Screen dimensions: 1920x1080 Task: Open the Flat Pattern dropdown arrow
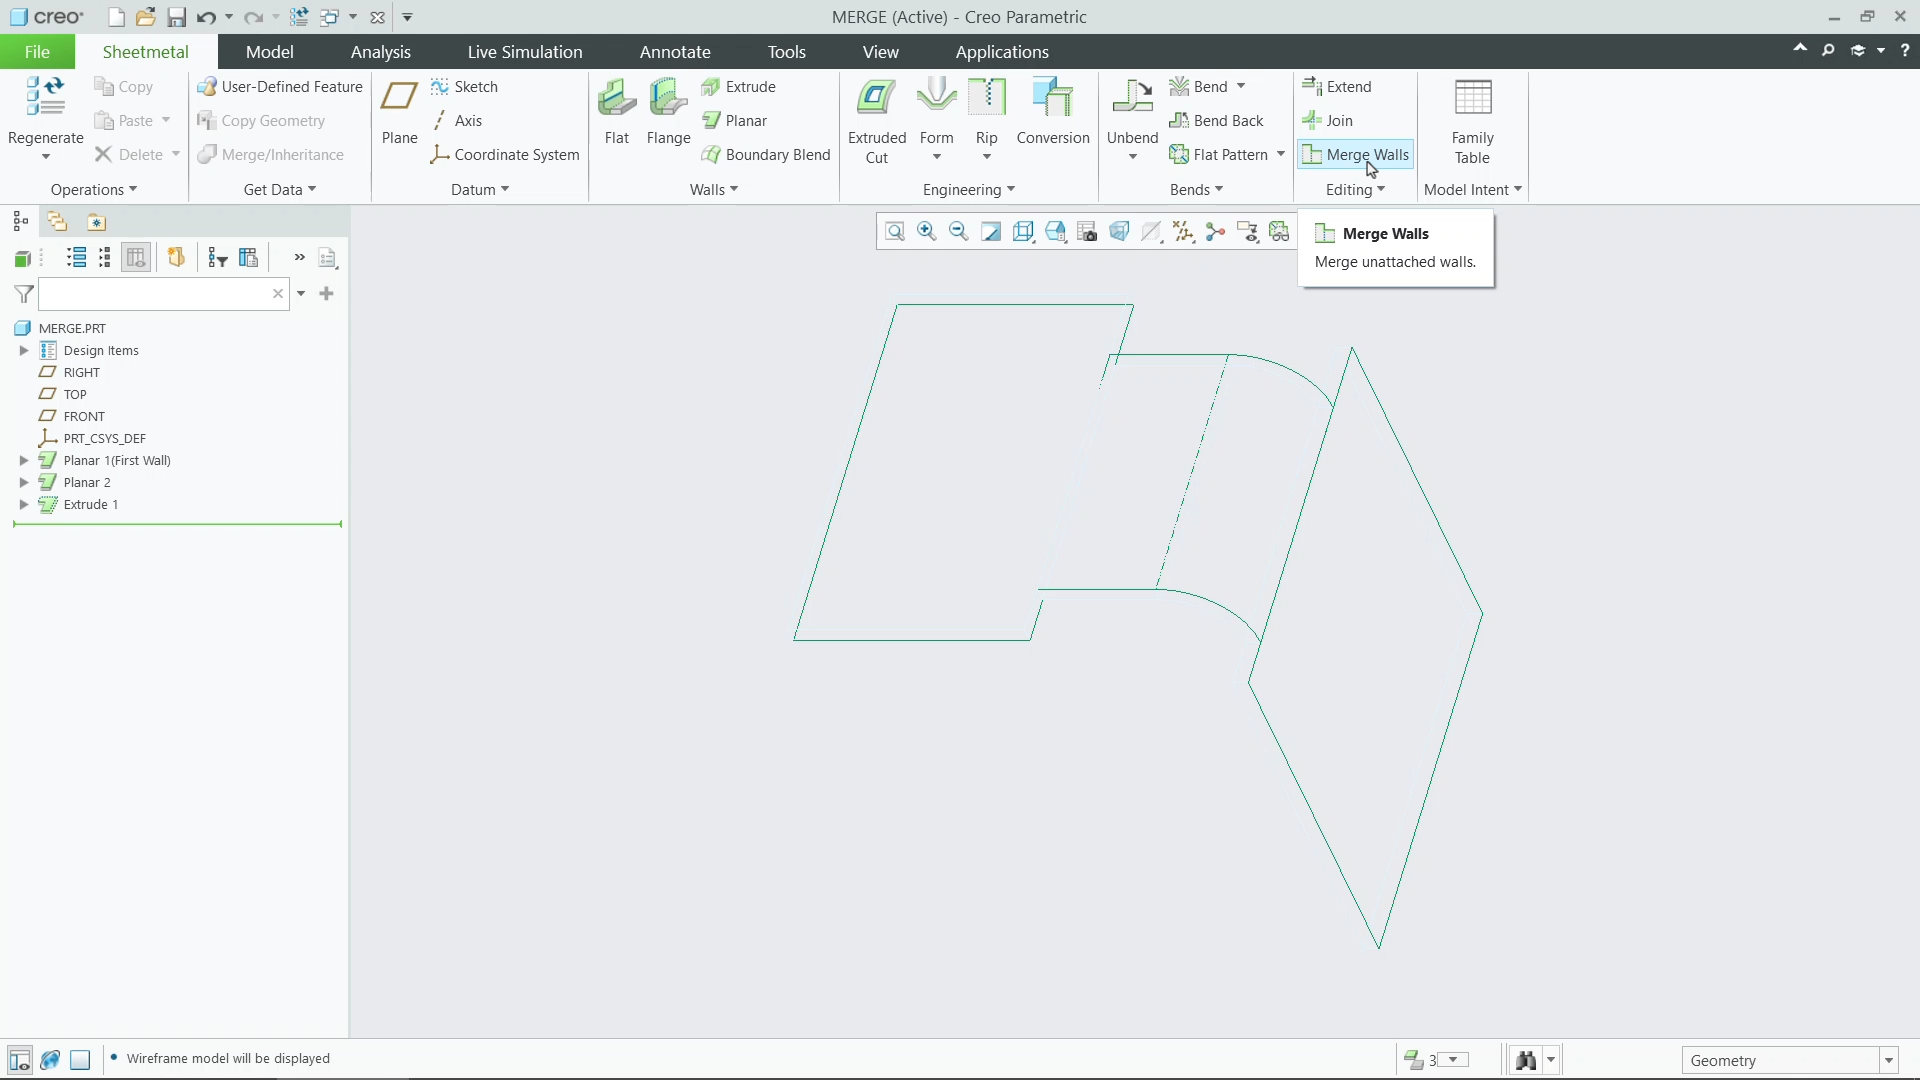click(1280, 154)
